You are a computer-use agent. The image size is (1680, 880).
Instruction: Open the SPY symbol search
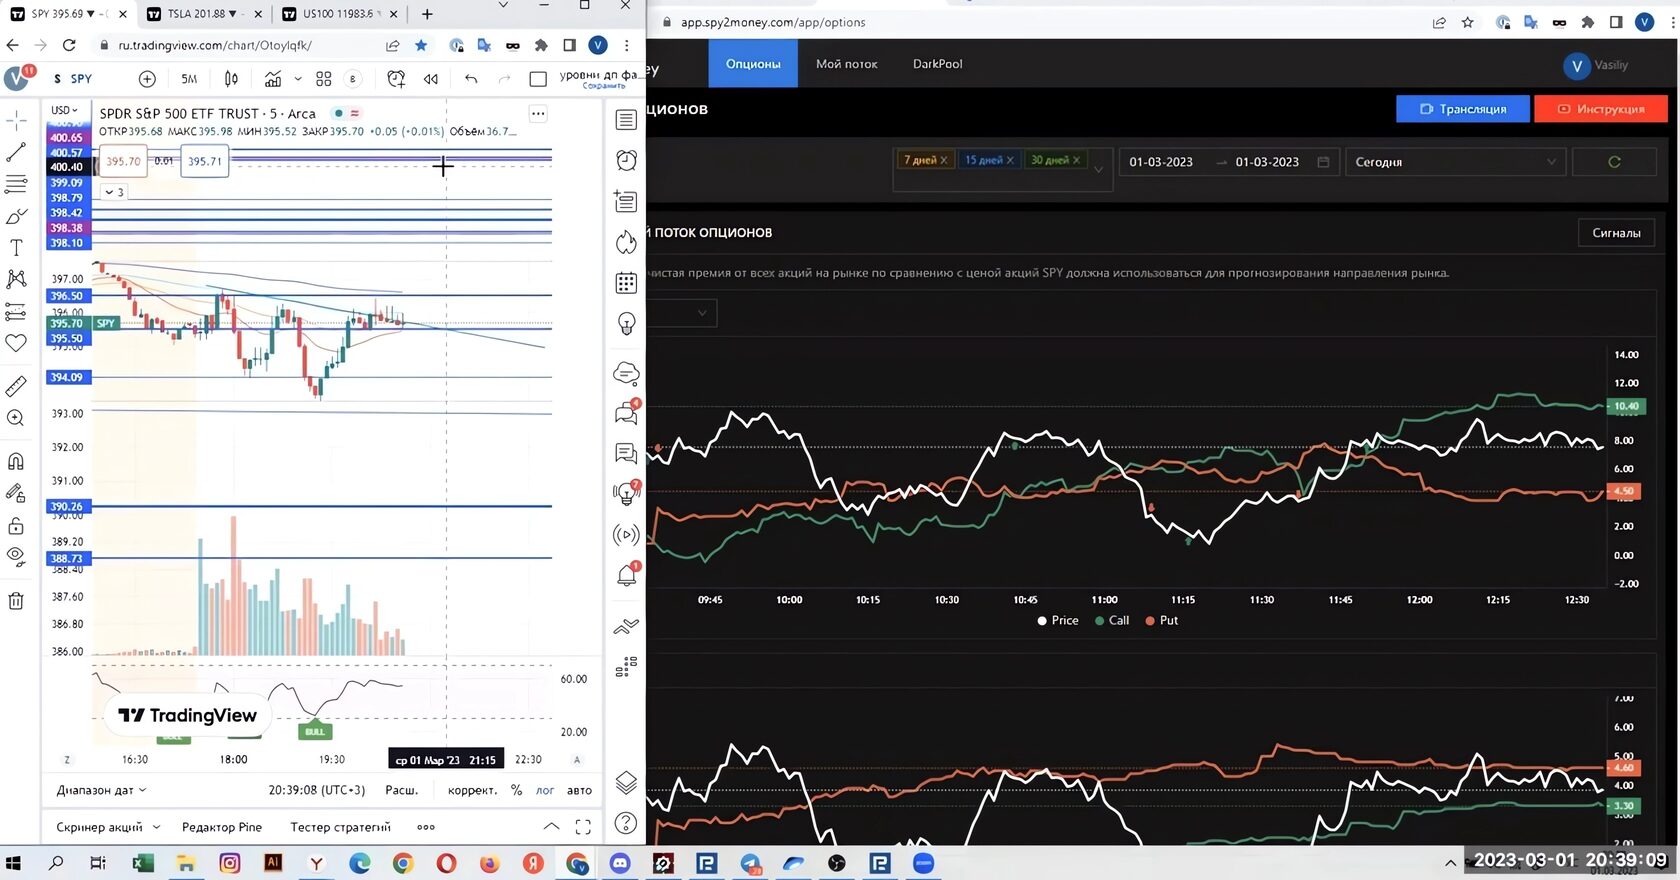[x=73, y=79]
